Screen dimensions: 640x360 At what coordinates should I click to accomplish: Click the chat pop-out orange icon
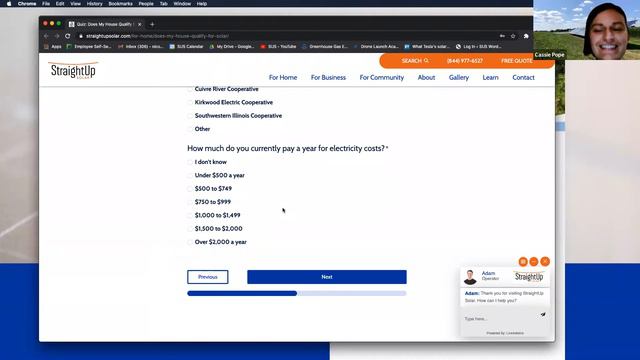point(523,262)
